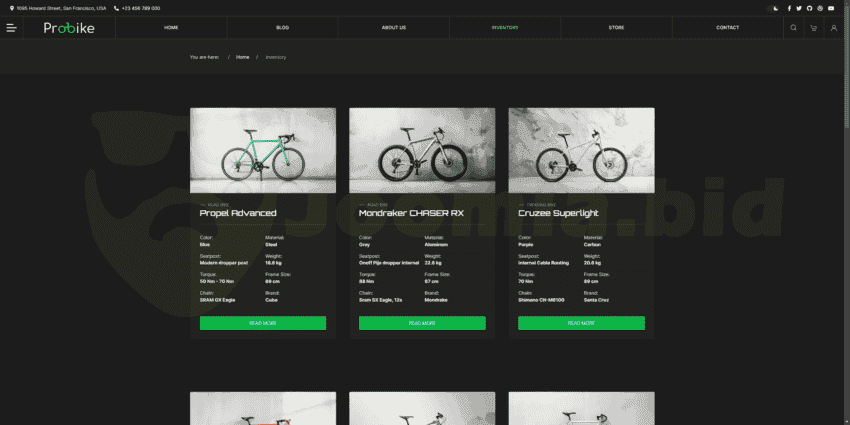
Task: Visit the YouTube social icon
Action: tap(831, 8)
